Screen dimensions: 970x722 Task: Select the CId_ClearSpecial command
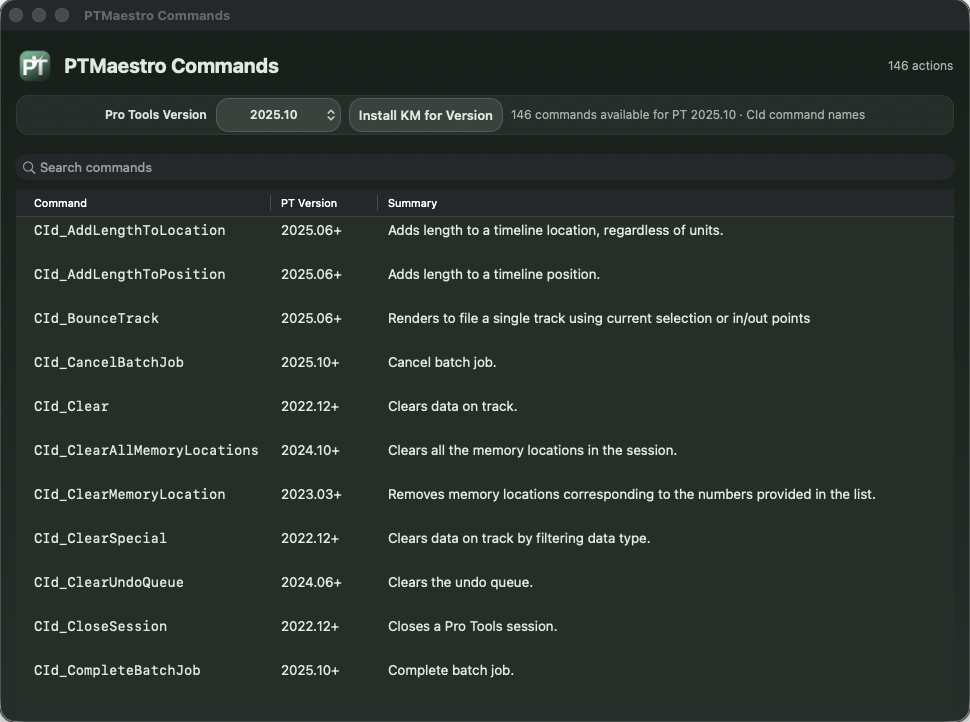click(100, 538)
